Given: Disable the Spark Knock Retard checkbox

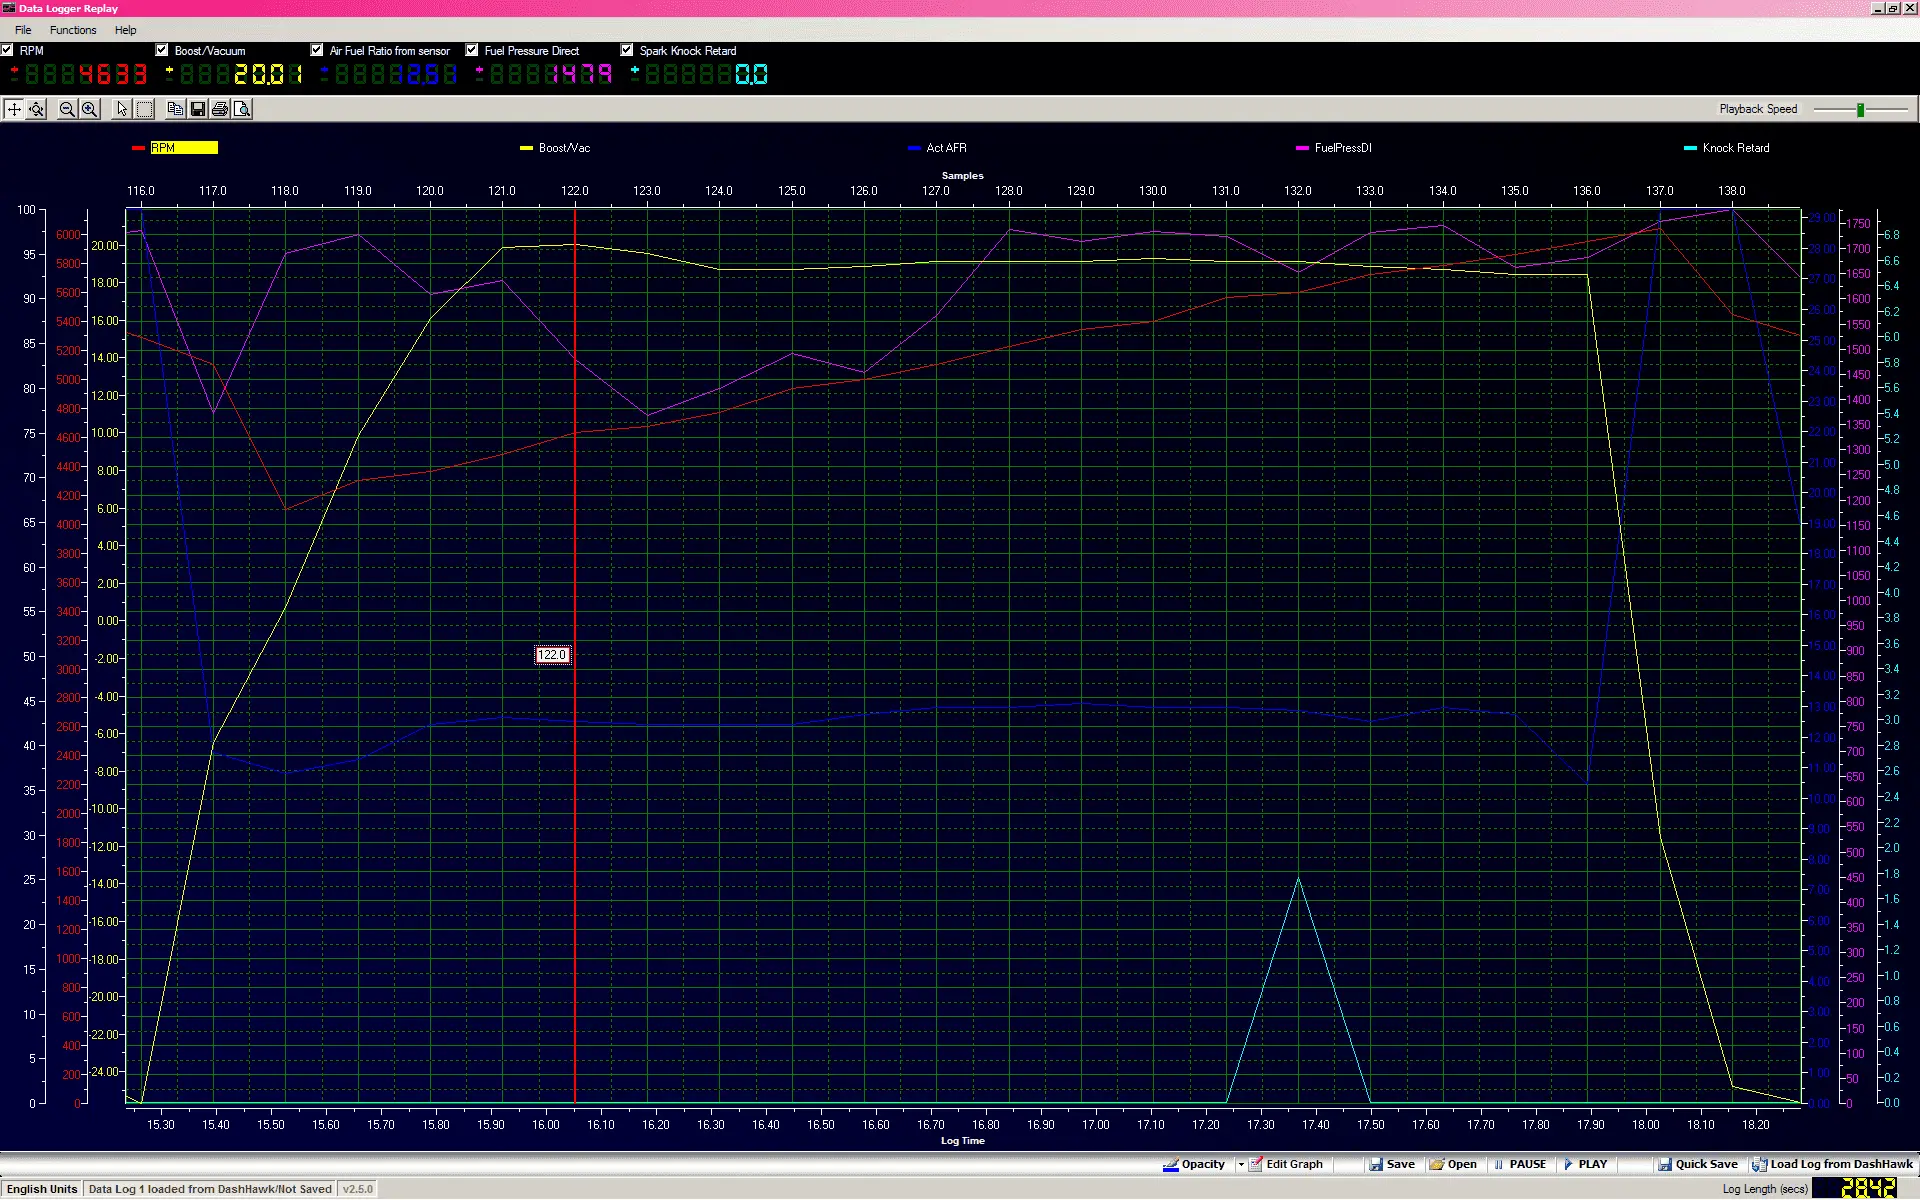Looking at the screenshot, I should [x=627, y=50].
